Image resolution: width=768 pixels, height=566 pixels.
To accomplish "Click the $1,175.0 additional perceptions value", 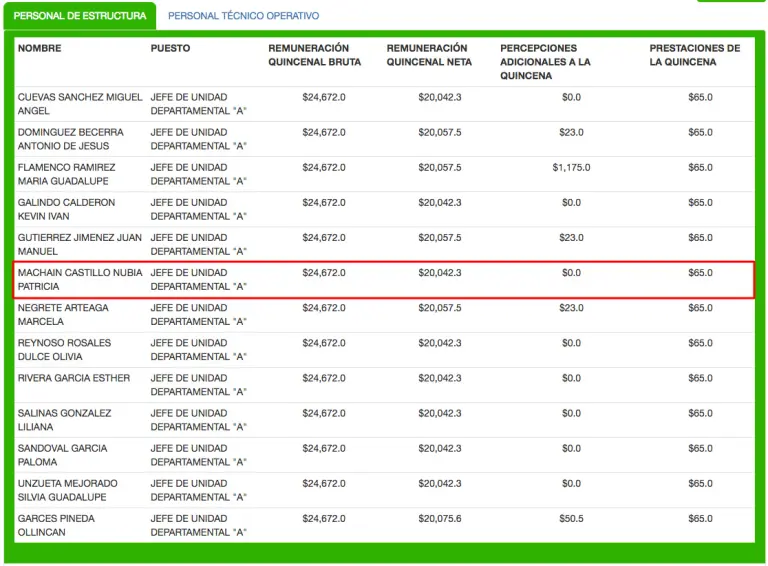I will [x=571, y=168].
